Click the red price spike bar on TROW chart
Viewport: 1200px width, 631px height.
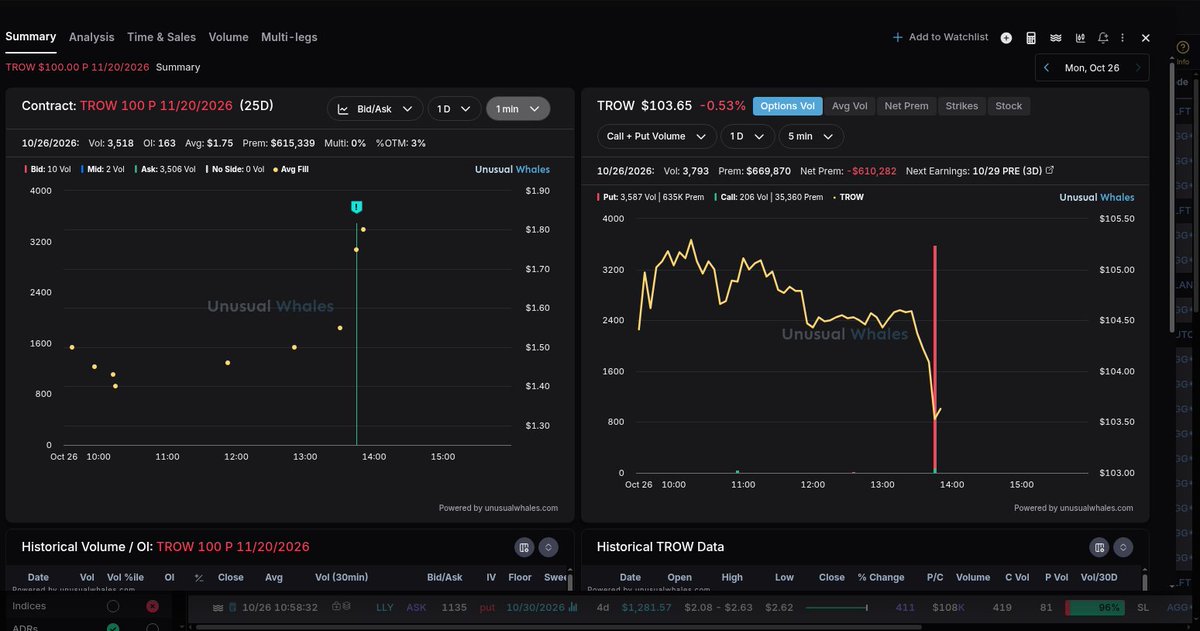pos(935,358)
